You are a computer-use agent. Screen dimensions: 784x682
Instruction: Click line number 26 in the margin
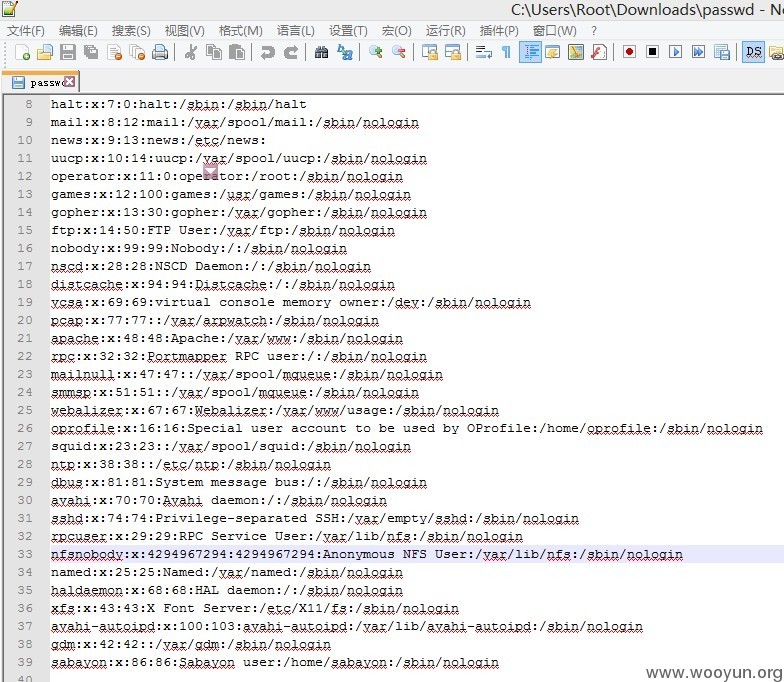(24, 428)
